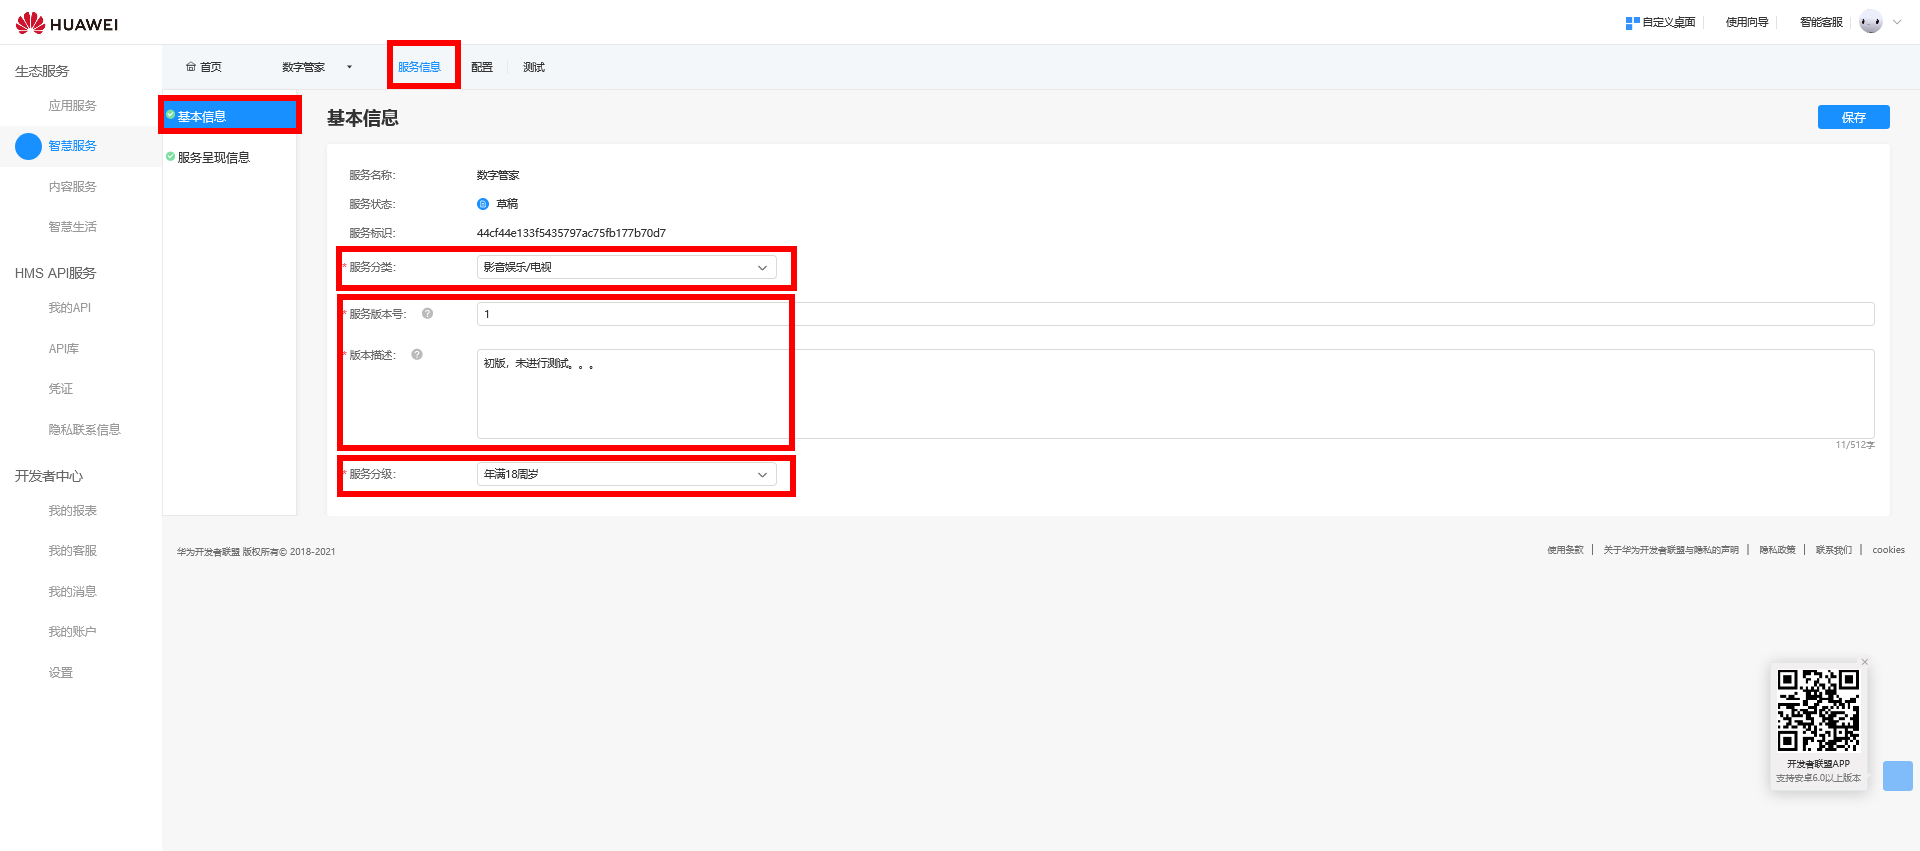Viewport: 1920px width, 851px height.
Task: Show help tooltip for 服务版本号
Action: click(427, 314)
